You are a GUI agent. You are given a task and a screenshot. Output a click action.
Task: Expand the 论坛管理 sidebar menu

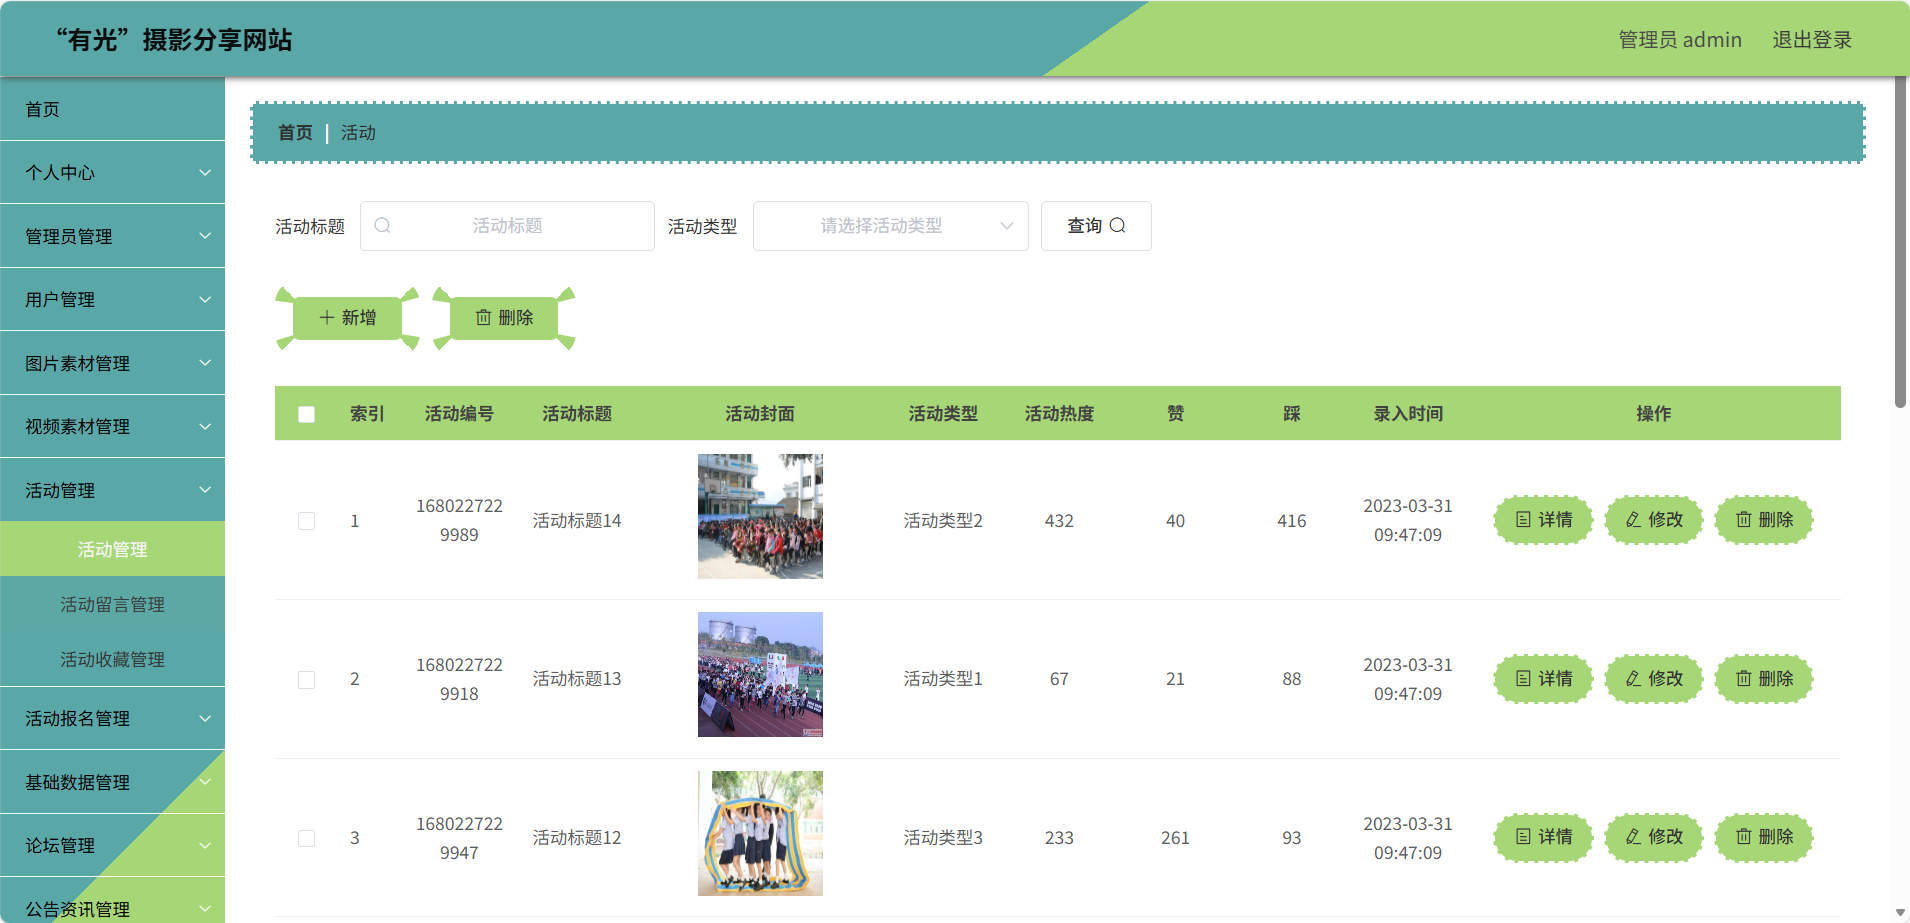click(x=112, y=846)
